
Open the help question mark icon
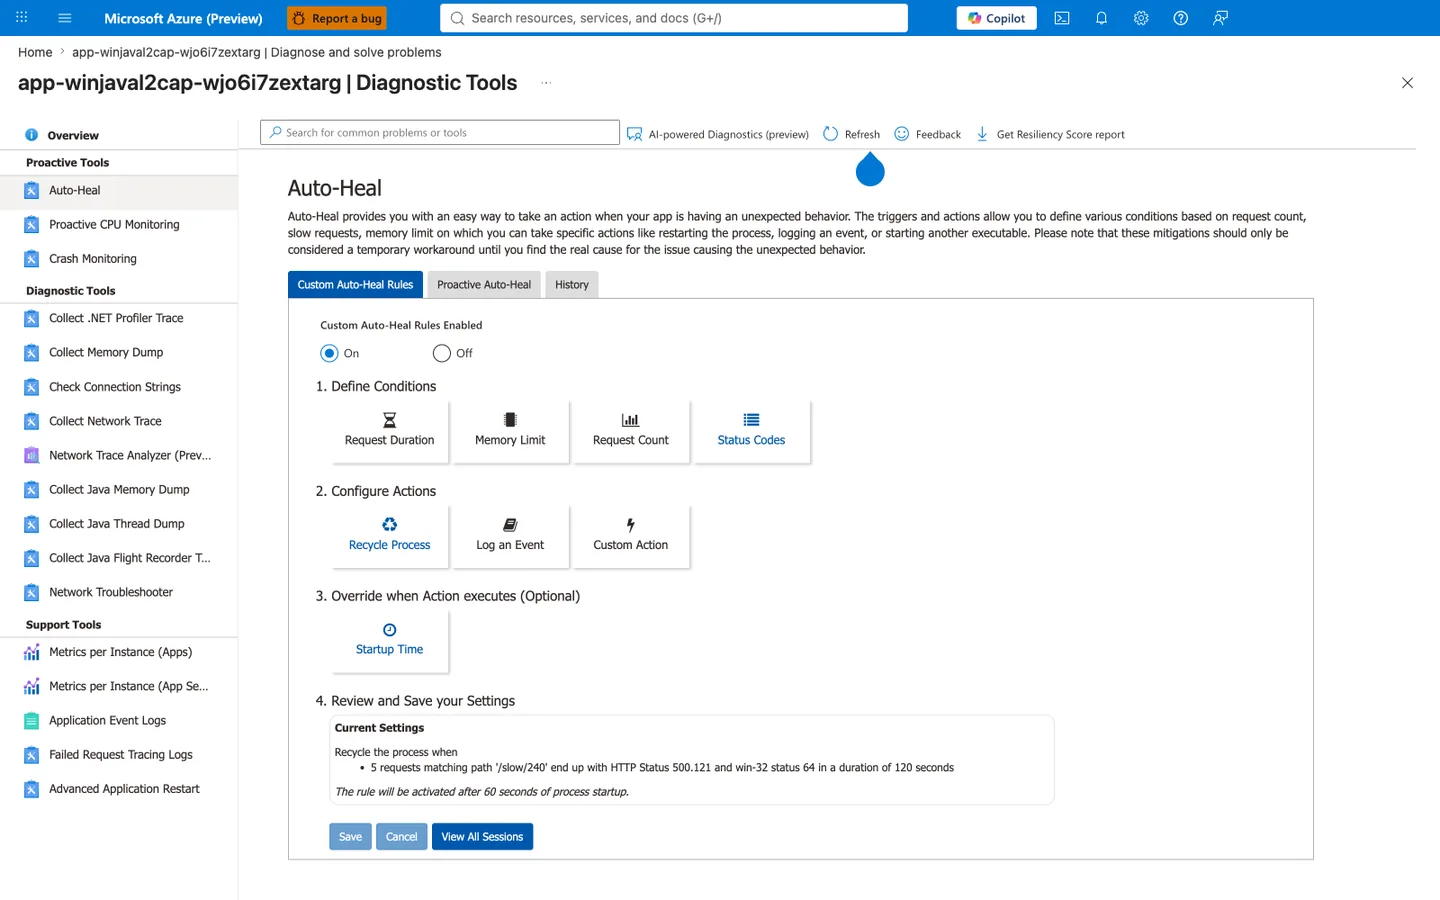coord(1180,18)
